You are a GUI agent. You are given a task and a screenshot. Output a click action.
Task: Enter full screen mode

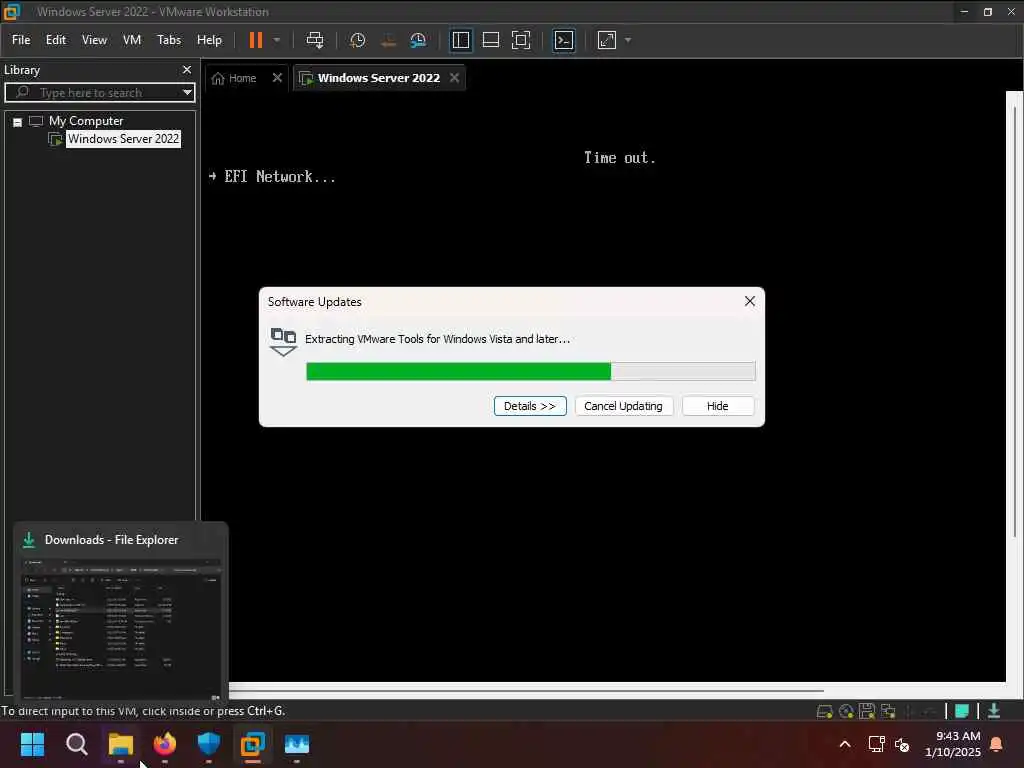tap(520, 40)
